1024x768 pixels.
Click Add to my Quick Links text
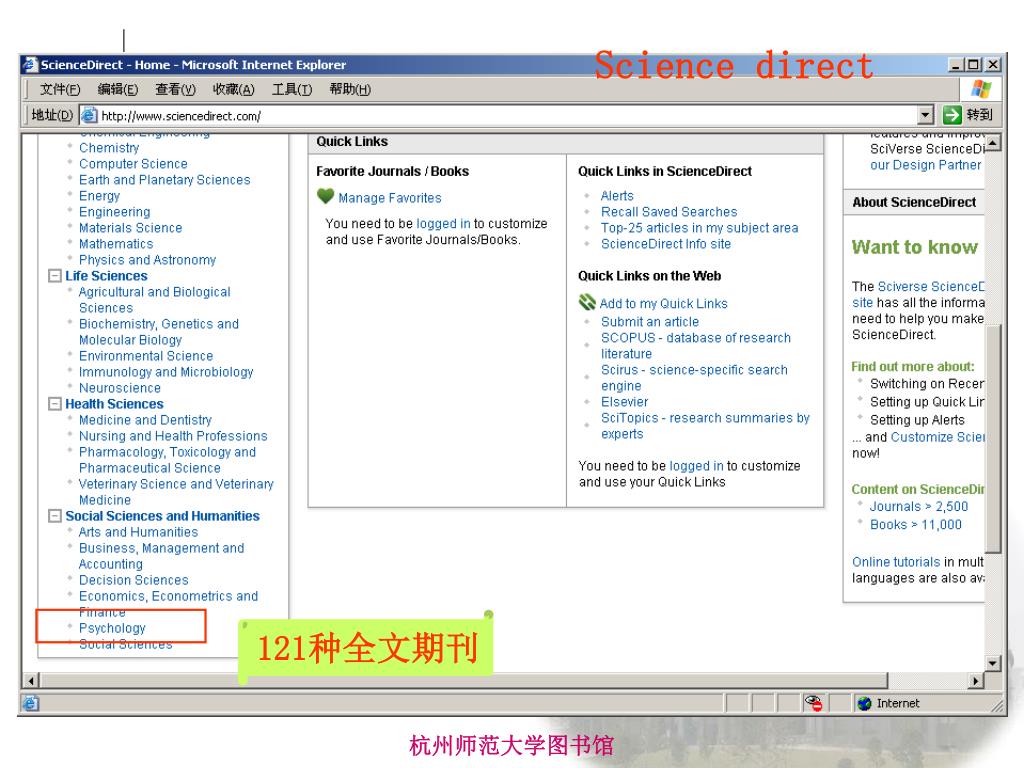pos(664,304)
